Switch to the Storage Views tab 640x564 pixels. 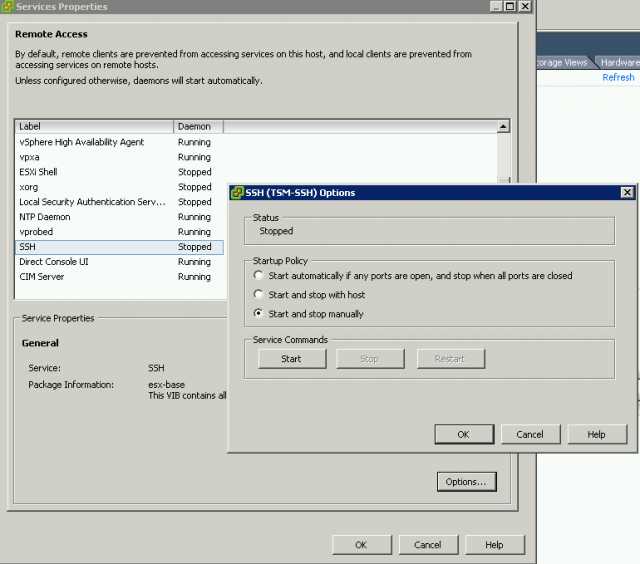563,62
